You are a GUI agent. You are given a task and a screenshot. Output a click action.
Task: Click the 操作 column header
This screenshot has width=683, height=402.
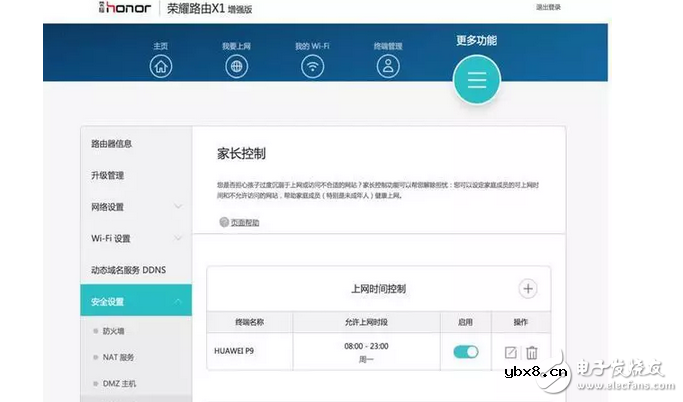(x=521, y=322)
